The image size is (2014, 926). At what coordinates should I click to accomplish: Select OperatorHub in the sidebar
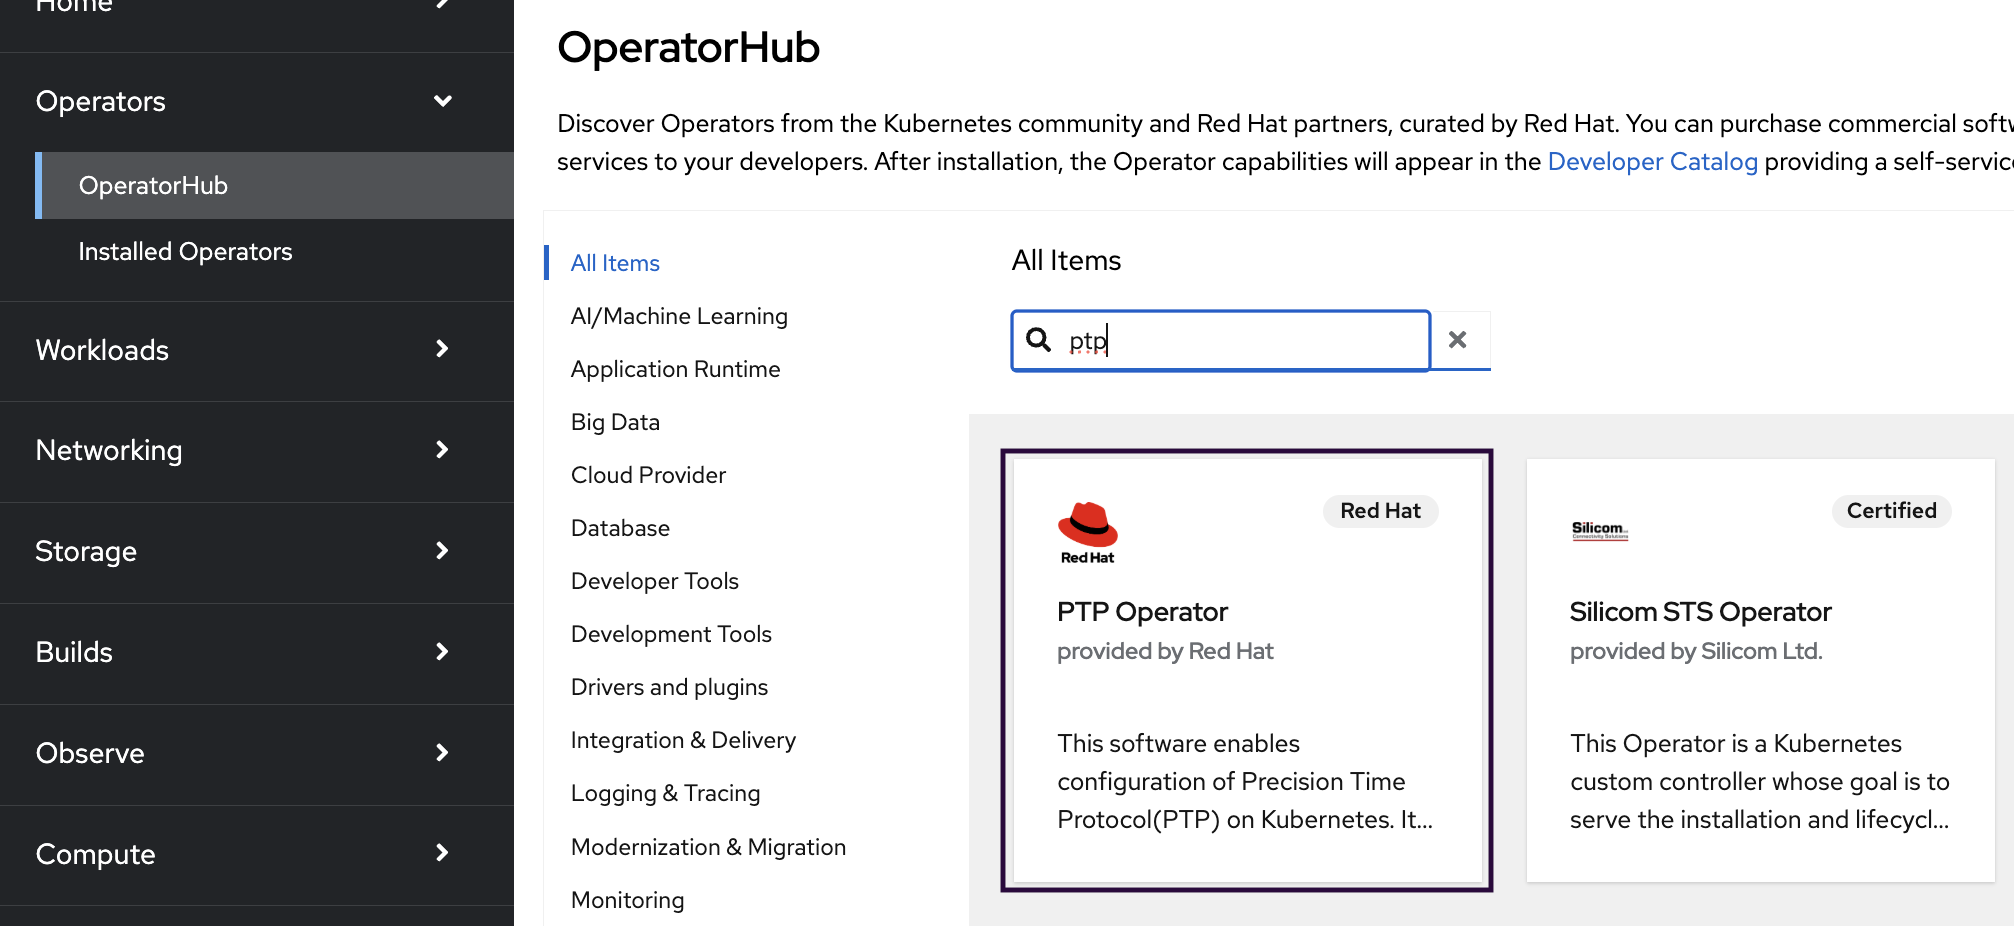click(x=153, y=186)
